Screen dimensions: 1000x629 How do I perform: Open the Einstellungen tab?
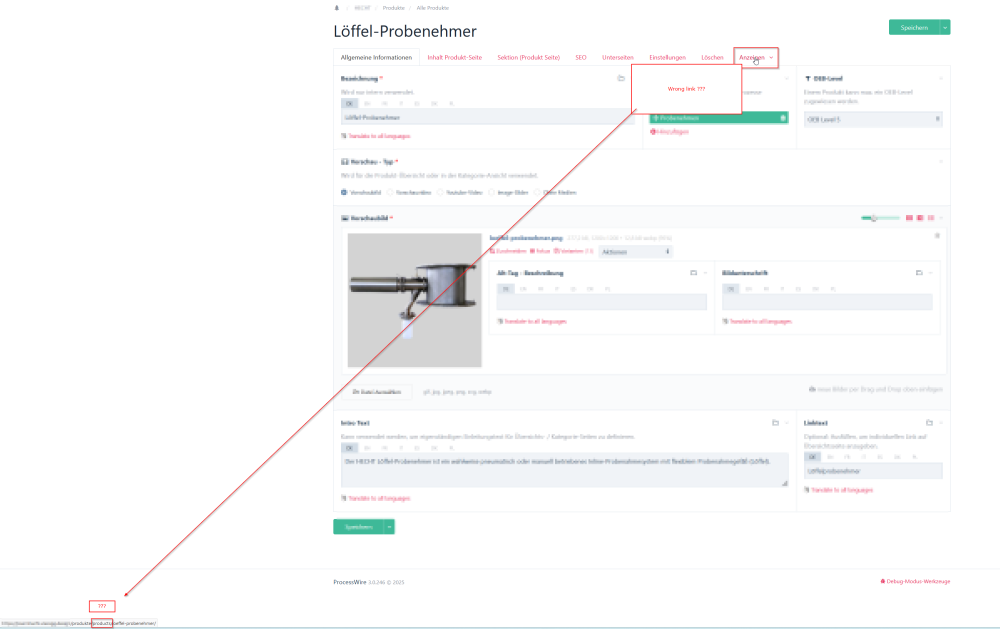click(667, 58)
